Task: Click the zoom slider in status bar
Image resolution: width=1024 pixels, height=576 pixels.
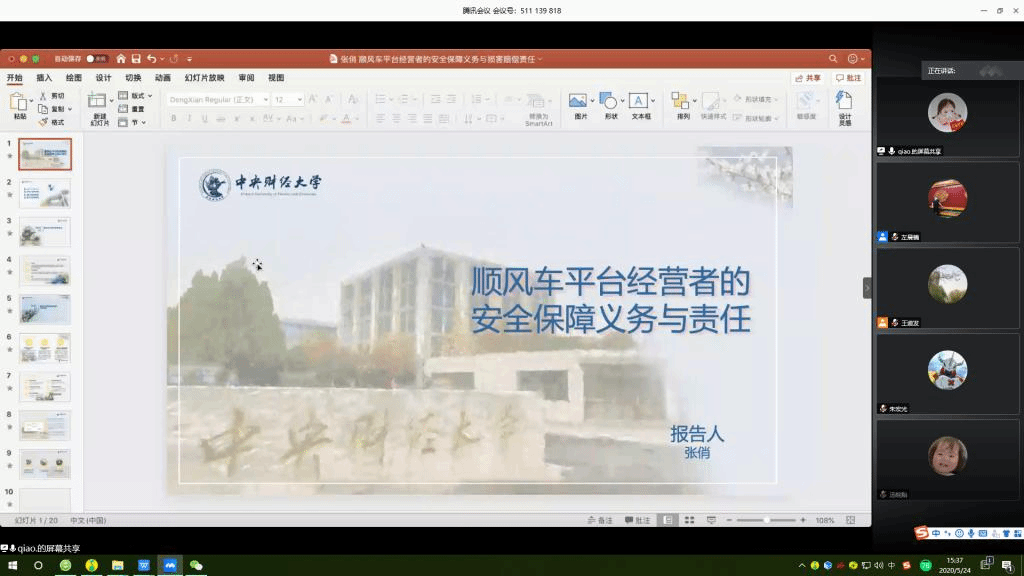Action: coord(767,520)
